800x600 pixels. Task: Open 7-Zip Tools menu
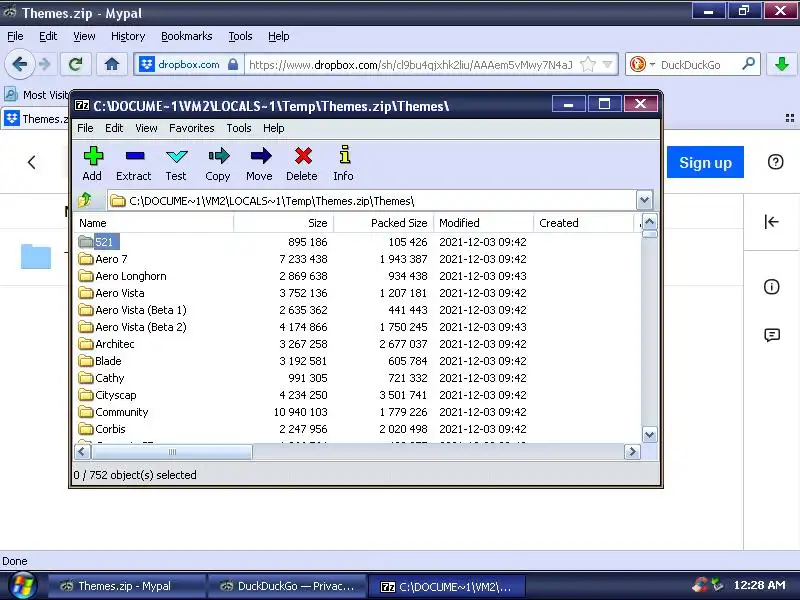point(239,128)
